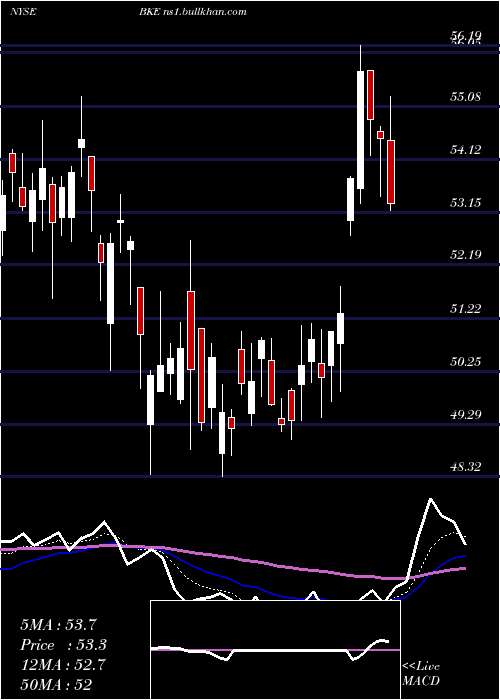Select the 55.08 price axis label
The width and height of the screenshot is (500, 700).
[x=466, y=96]
